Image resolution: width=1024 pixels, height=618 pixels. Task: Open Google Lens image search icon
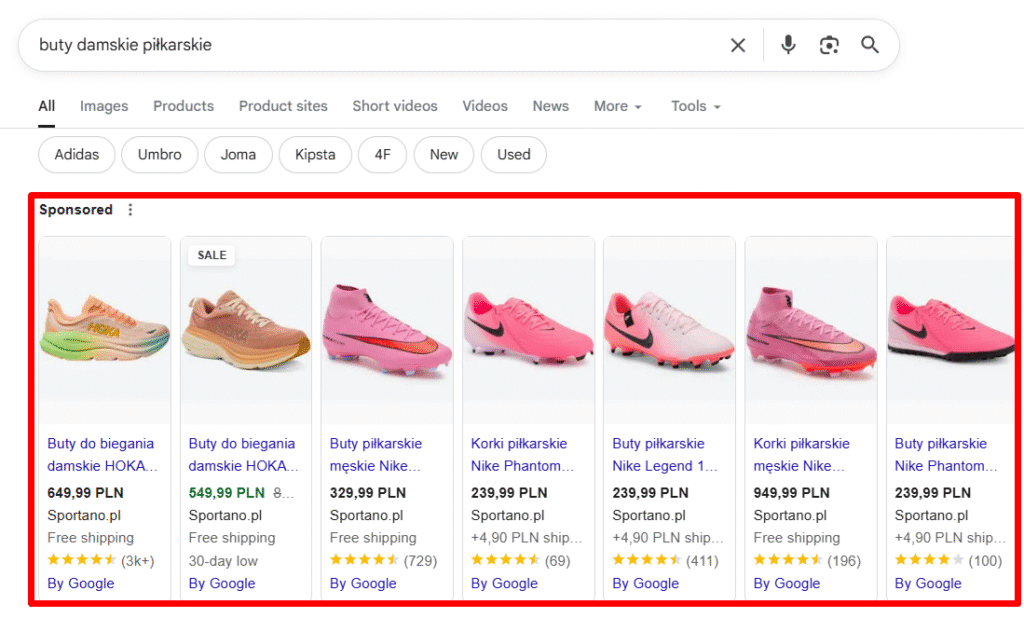click(829, 45)
